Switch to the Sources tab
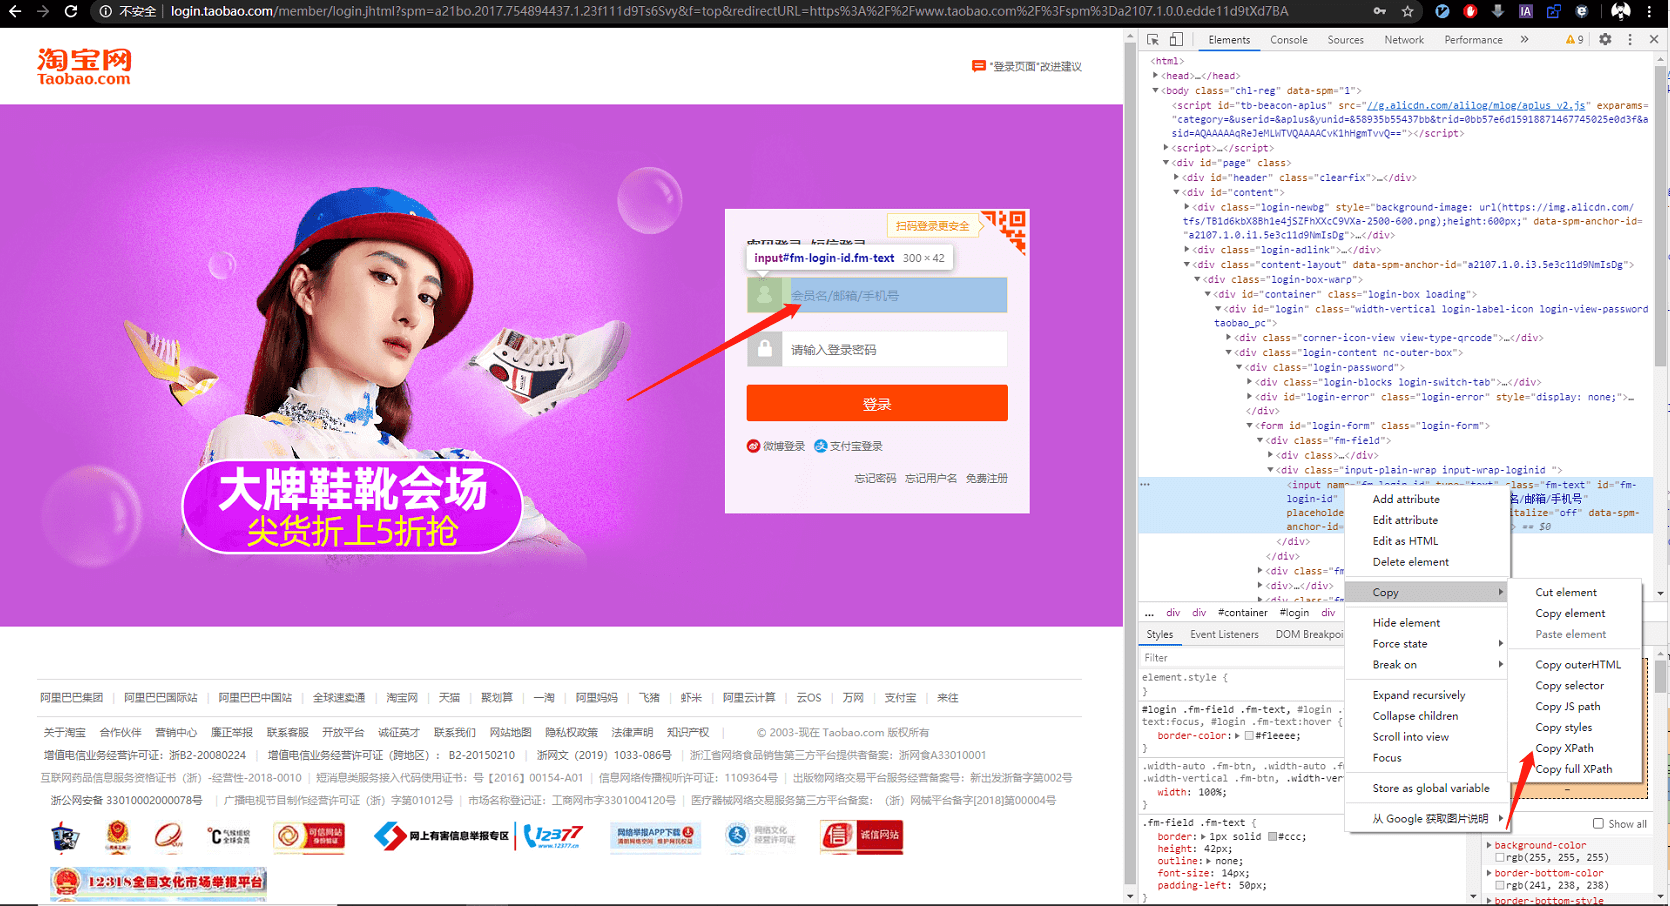 coord(1345,40)
